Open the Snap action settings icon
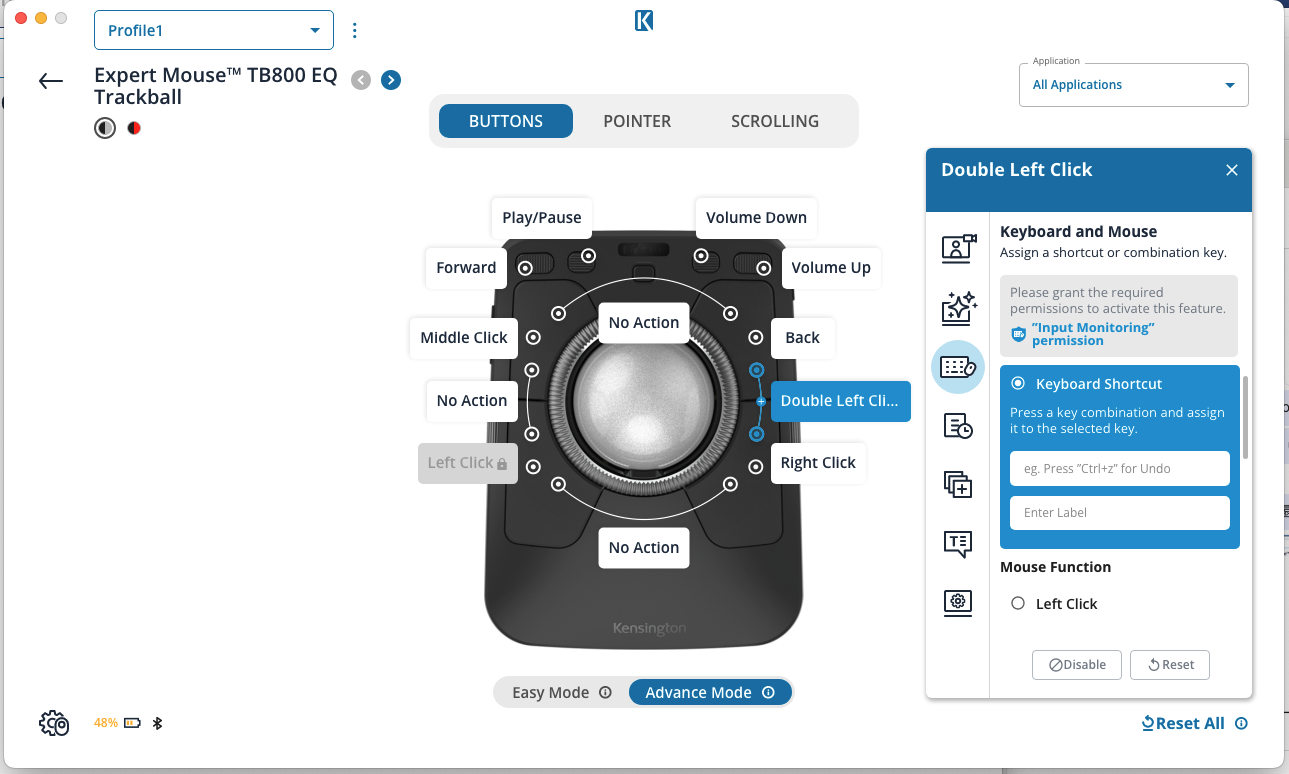Viewport: 1289px width, 774px height. click(958, 248)
